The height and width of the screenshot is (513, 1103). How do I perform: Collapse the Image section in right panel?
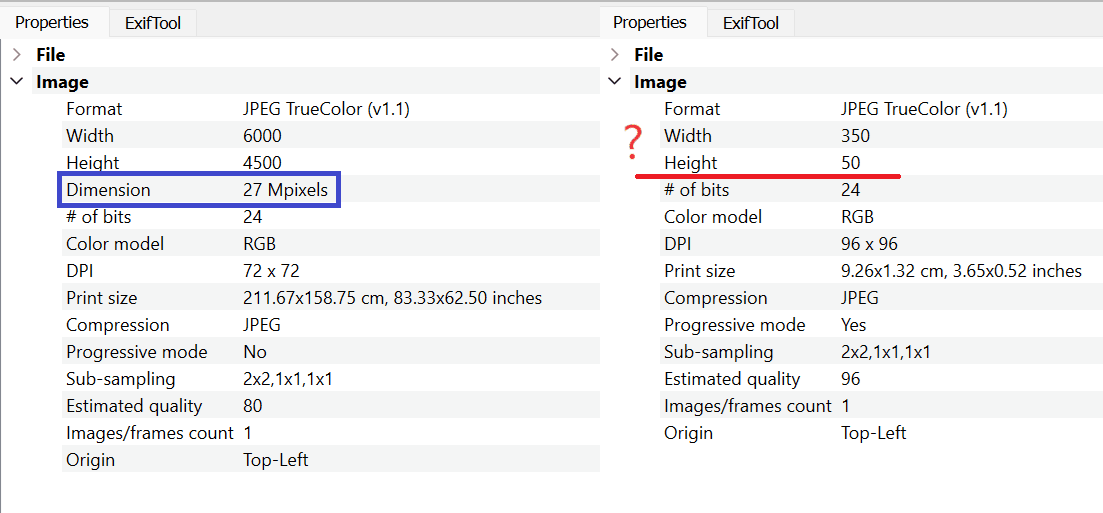pos(615,82)
